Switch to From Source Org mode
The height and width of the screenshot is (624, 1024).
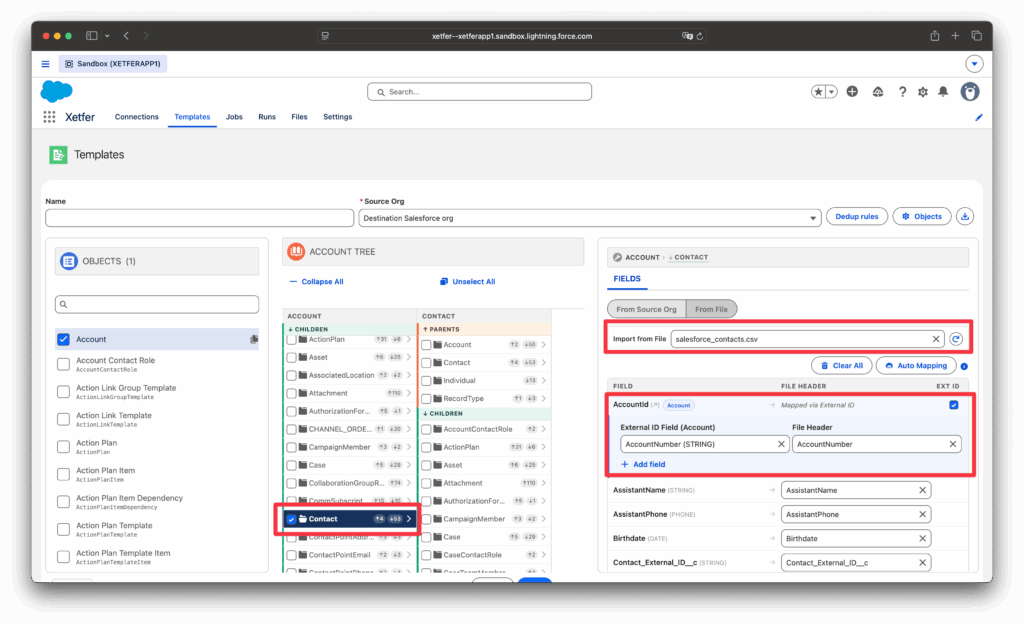point(647,309)
